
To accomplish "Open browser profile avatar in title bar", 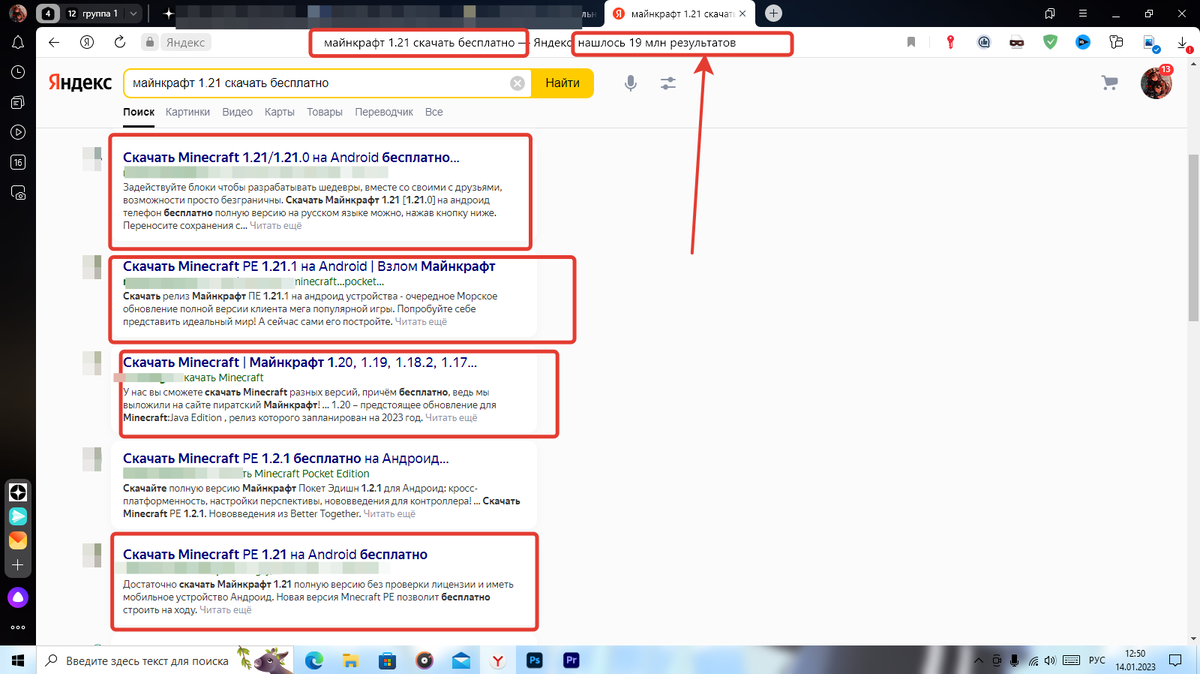I will point(18,14).
